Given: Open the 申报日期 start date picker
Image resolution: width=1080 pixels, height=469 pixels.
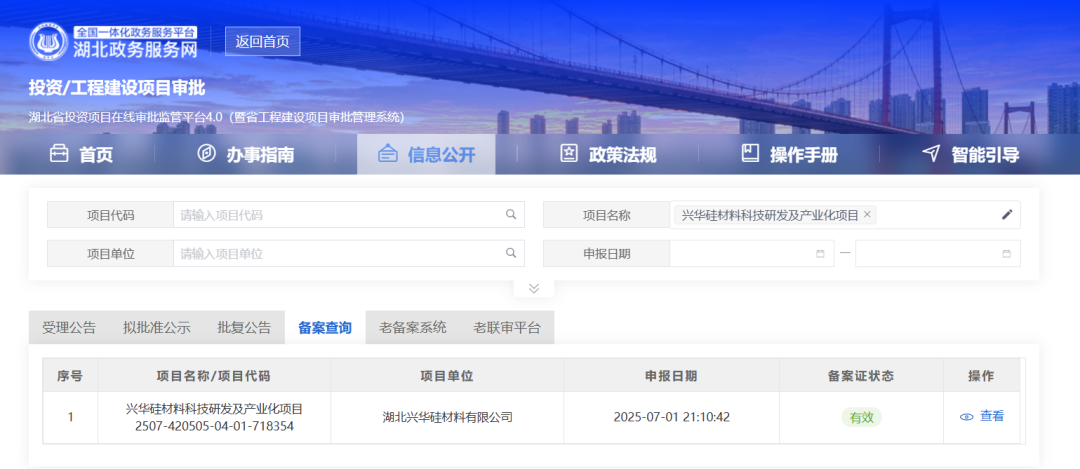Looking at the screenshot, I should point(751,253).
